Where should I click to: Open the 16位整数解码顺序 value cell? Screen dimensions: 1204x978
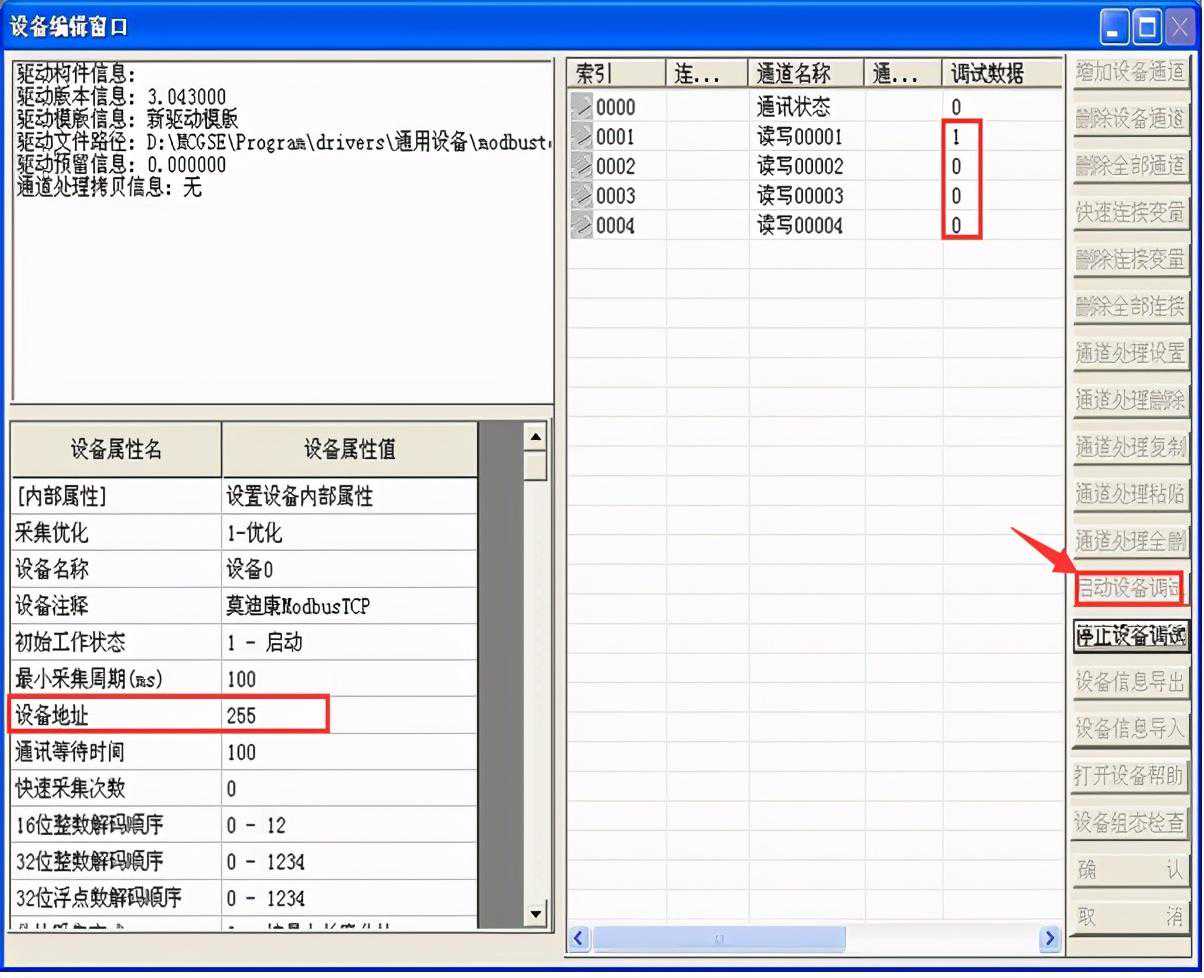pos(348,825)
